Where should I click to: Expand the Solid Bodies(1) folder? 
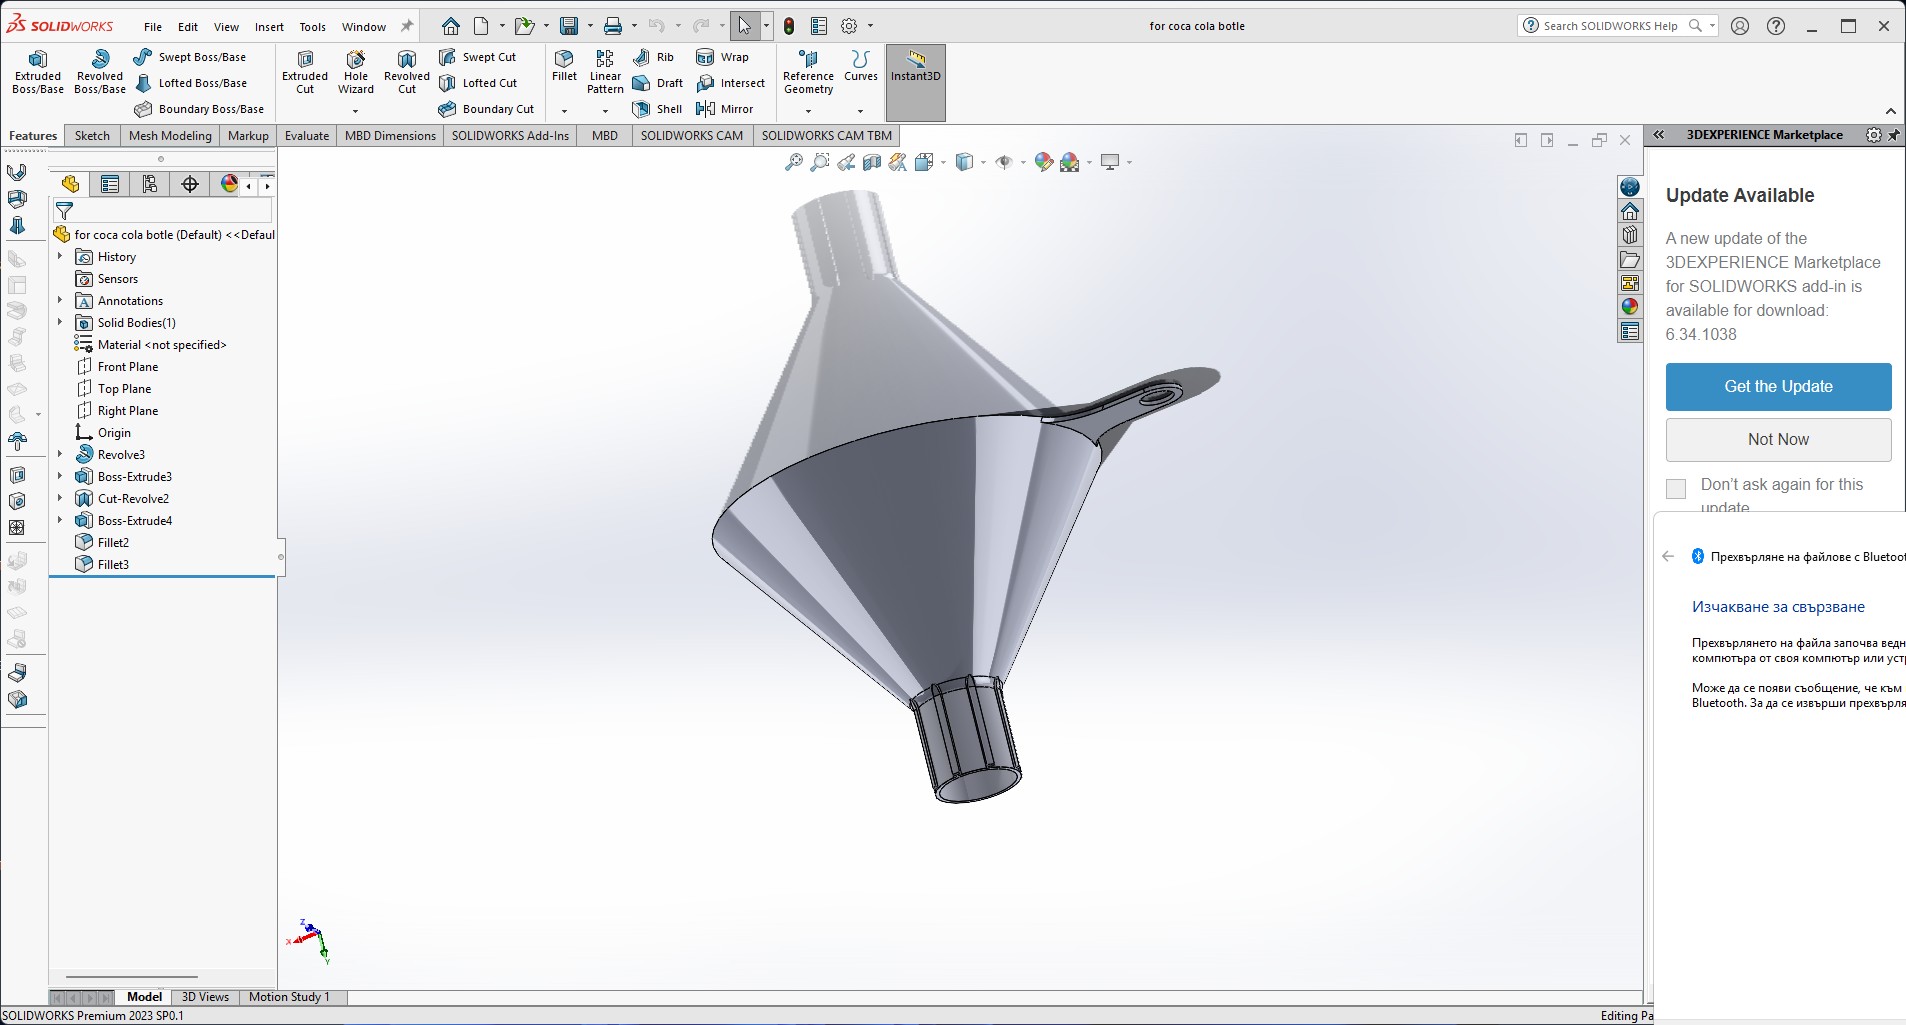[x=60, y=322]
